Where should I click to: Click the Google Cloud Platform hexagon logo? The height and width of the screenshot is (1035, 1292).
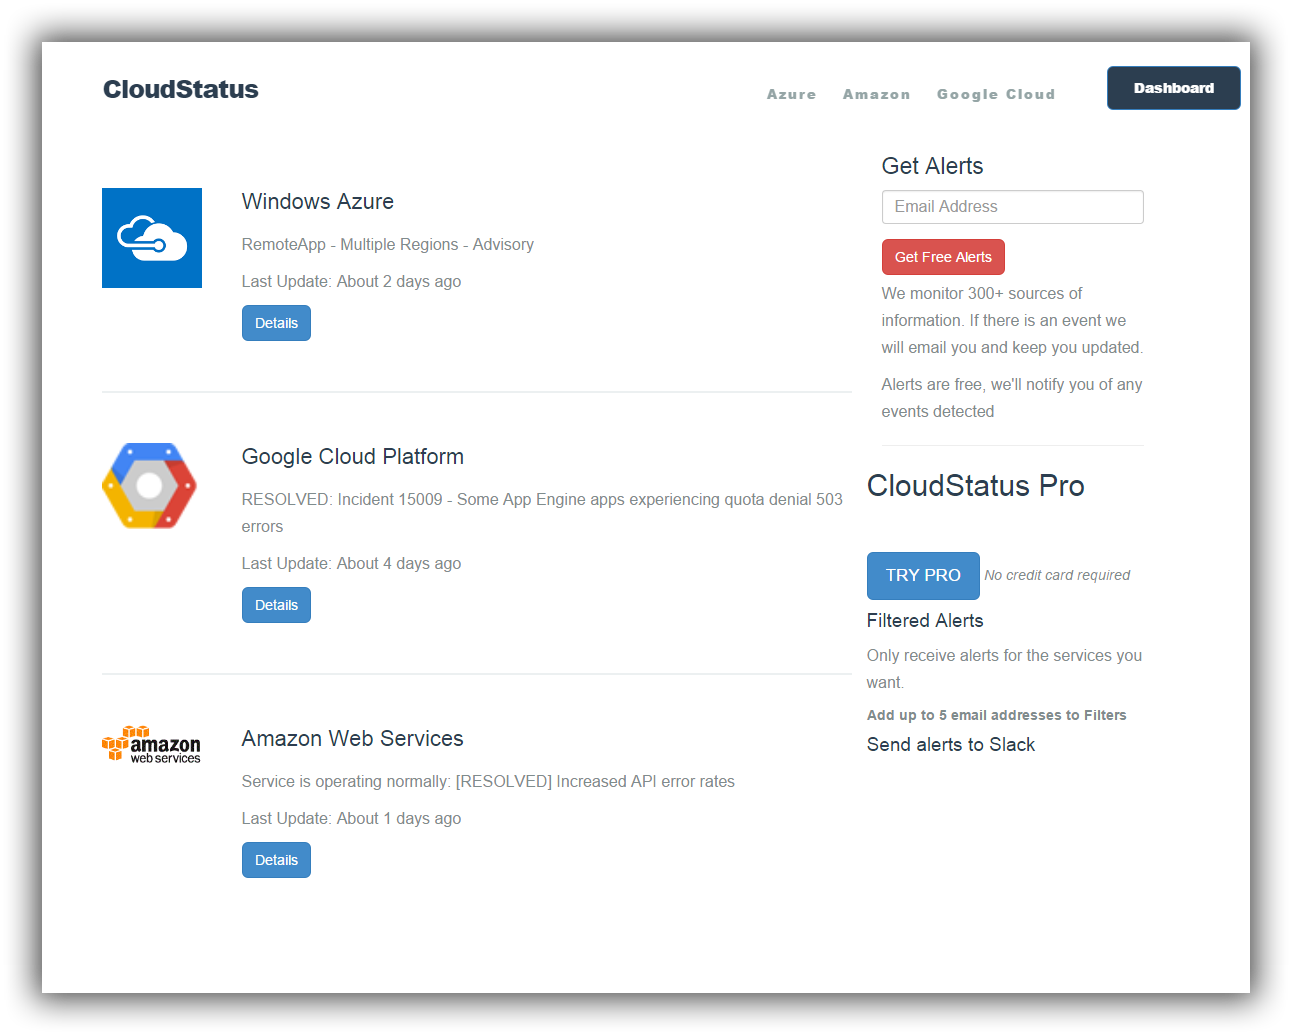[x=150, y=486]
